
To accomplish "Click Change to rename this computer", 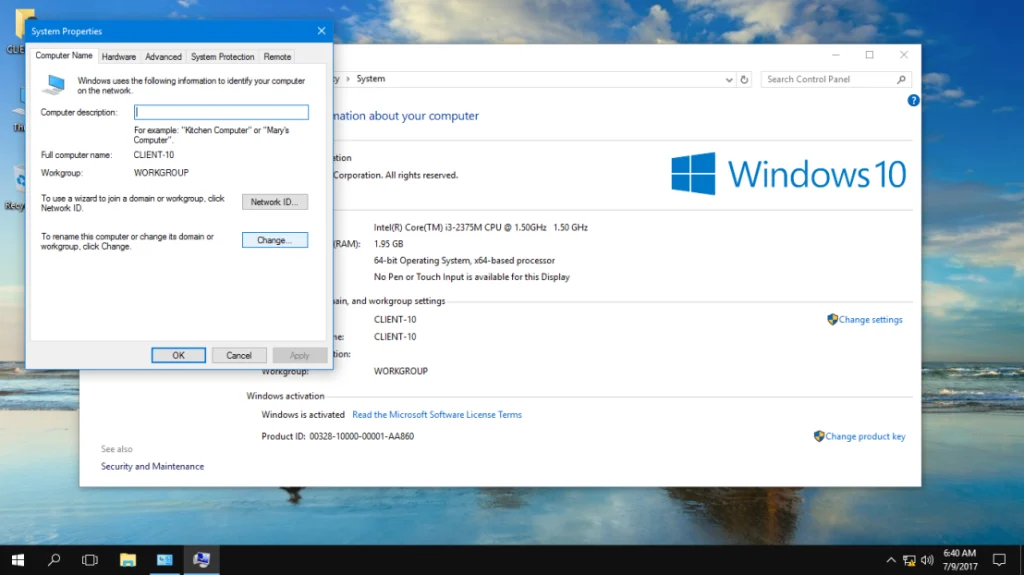I will (274, 240).
